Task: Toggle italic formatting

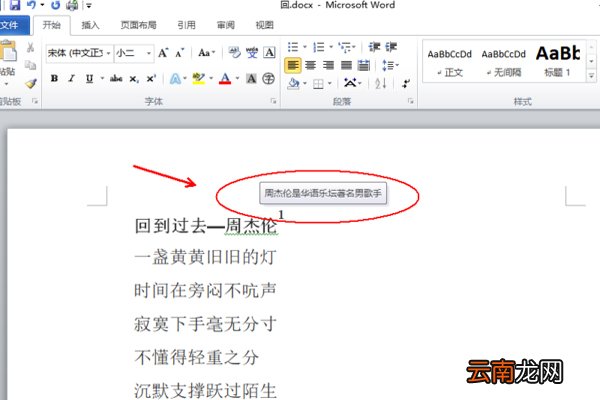Action: [72, 78]
